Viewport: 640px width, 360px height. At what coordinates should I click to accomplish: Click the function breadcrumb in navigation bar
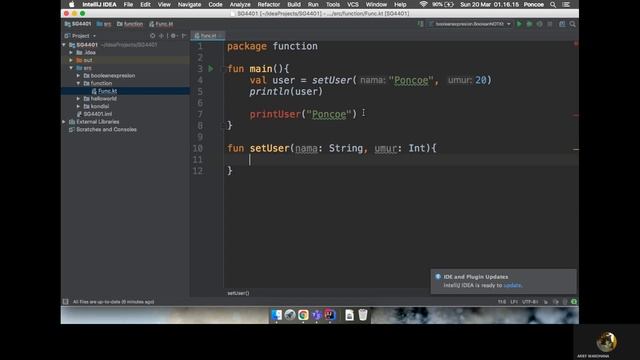click(x=130, y=24)
